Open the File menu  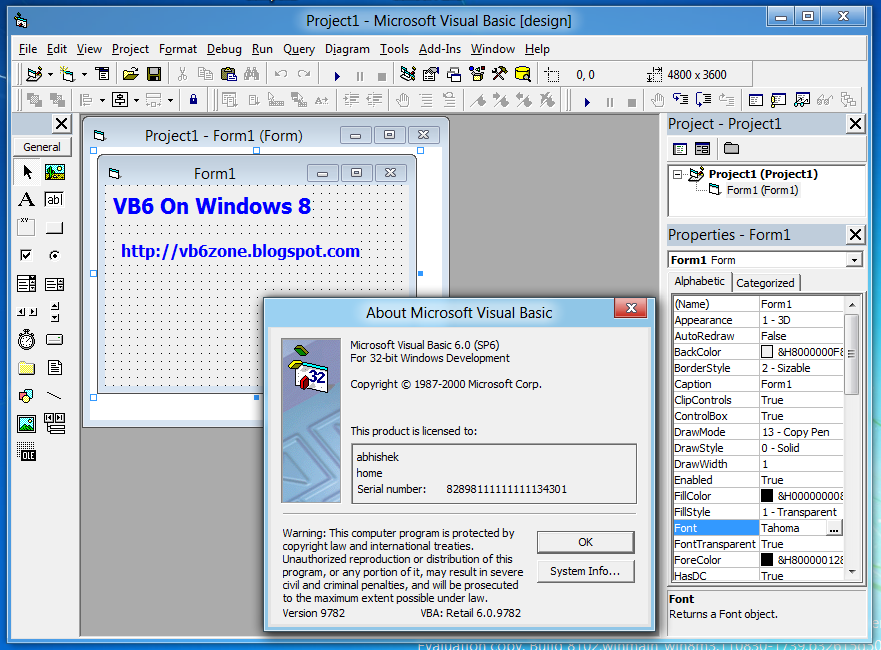click(28, 49)
